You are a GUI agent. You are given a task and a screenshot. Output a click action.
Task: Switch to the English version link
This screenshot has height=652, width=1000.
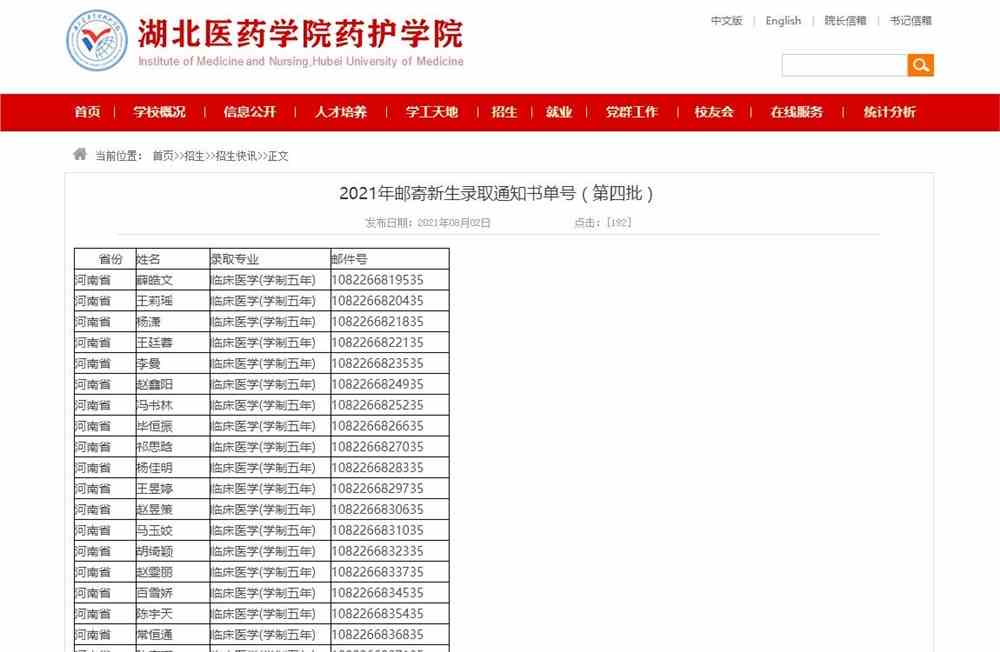(783, 20)
